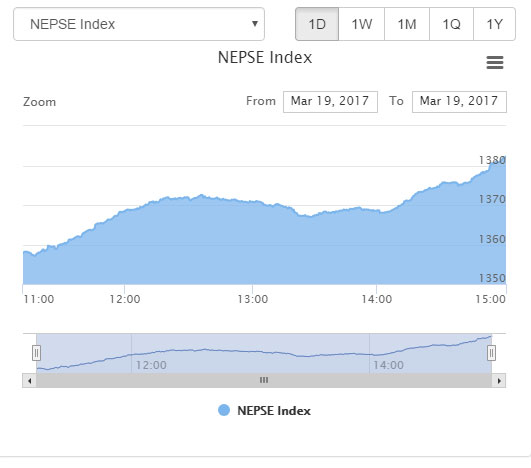Click the right navigator range handle

(x=491, y=353)
